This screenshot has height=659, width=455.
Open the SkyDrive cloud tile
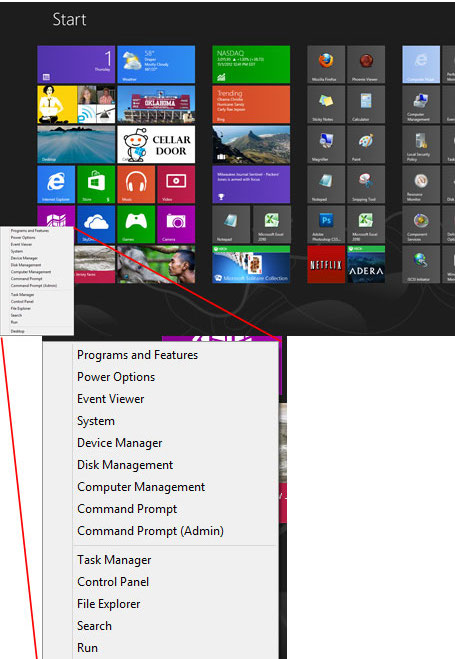96,224
